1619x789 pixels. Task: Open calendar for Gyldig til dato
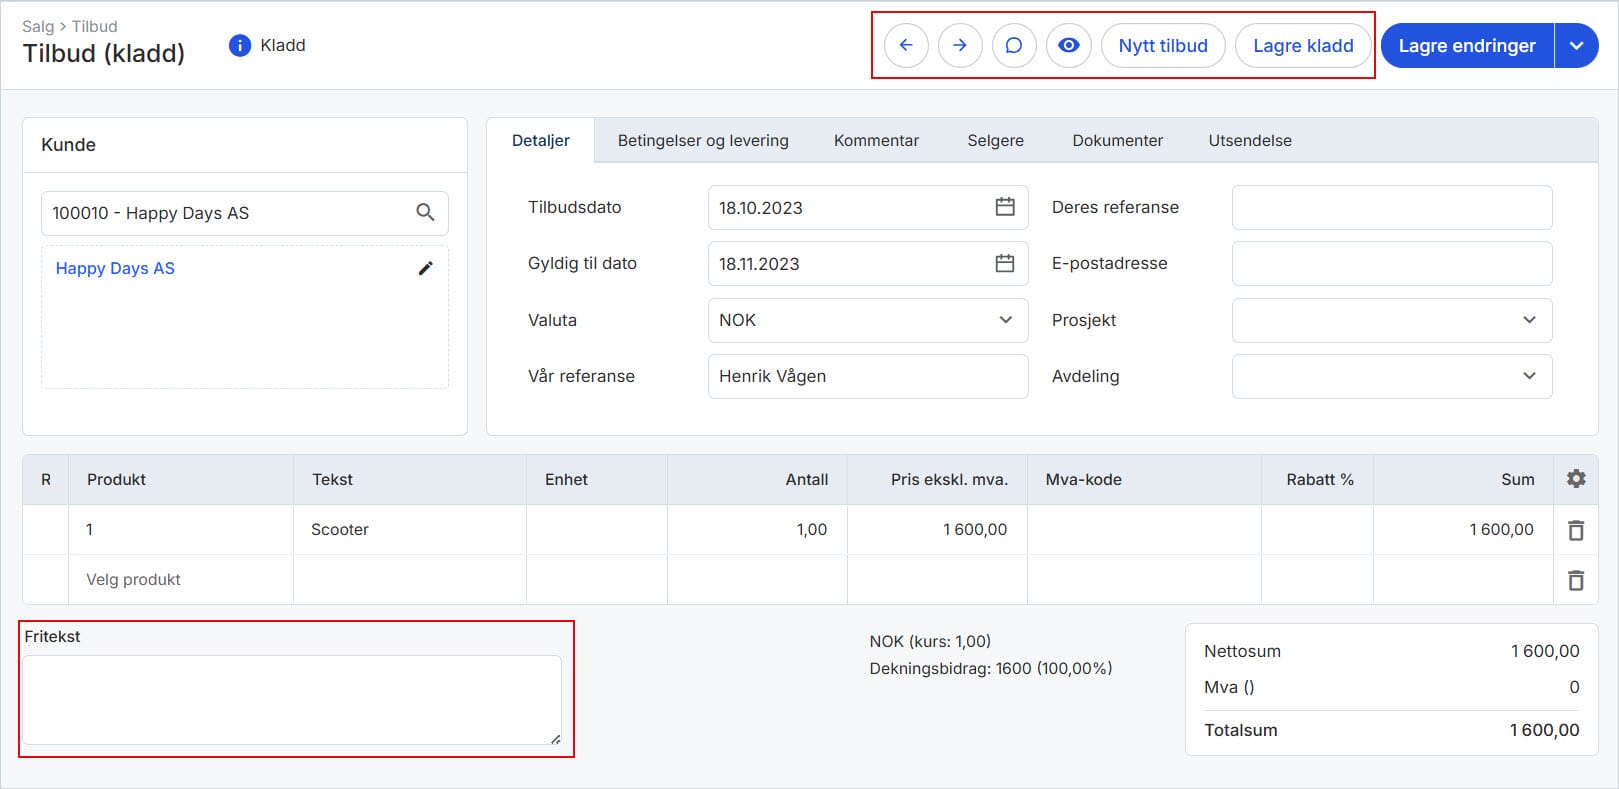(x=1005, y=263)
